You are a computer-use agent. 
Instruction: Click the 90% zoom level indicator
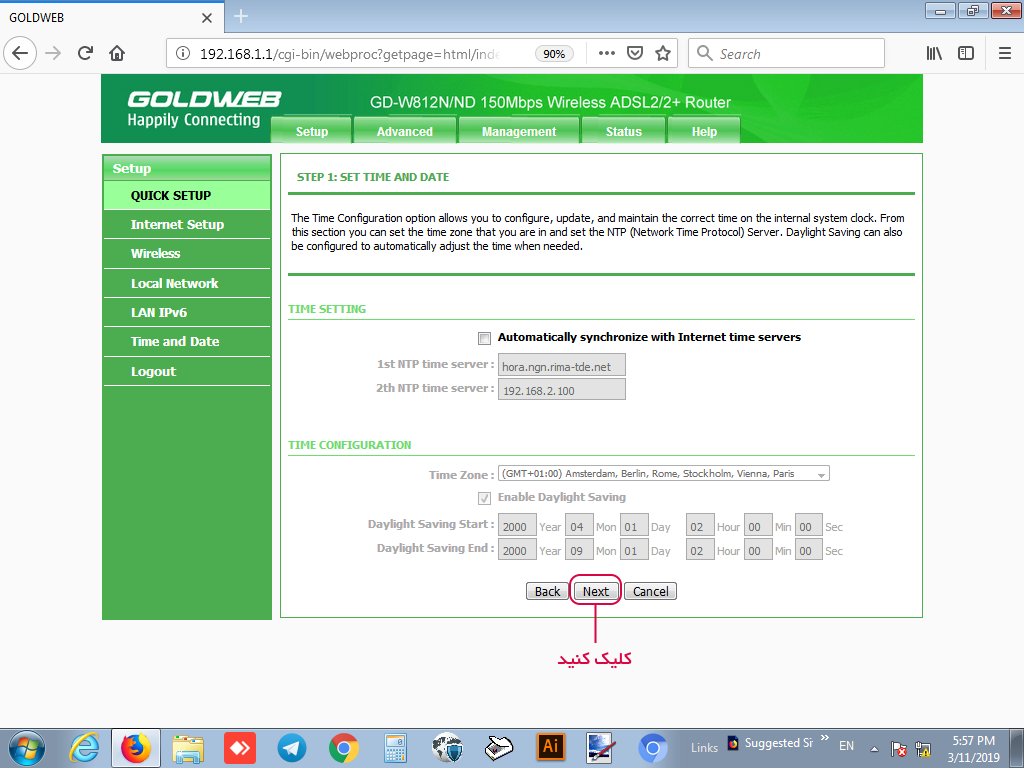click(553, 54)
